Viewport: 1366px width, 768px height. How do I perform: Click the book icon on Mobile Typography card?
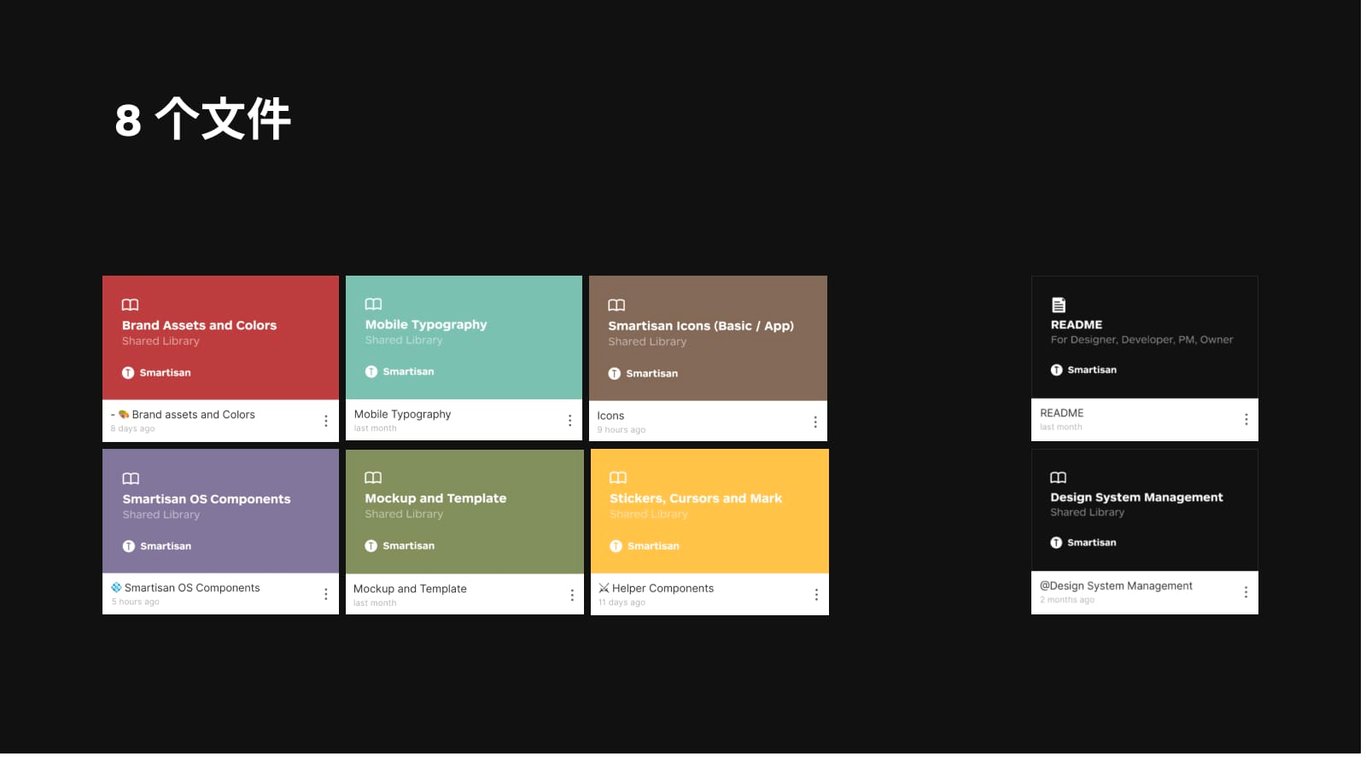tap(373, 304)
